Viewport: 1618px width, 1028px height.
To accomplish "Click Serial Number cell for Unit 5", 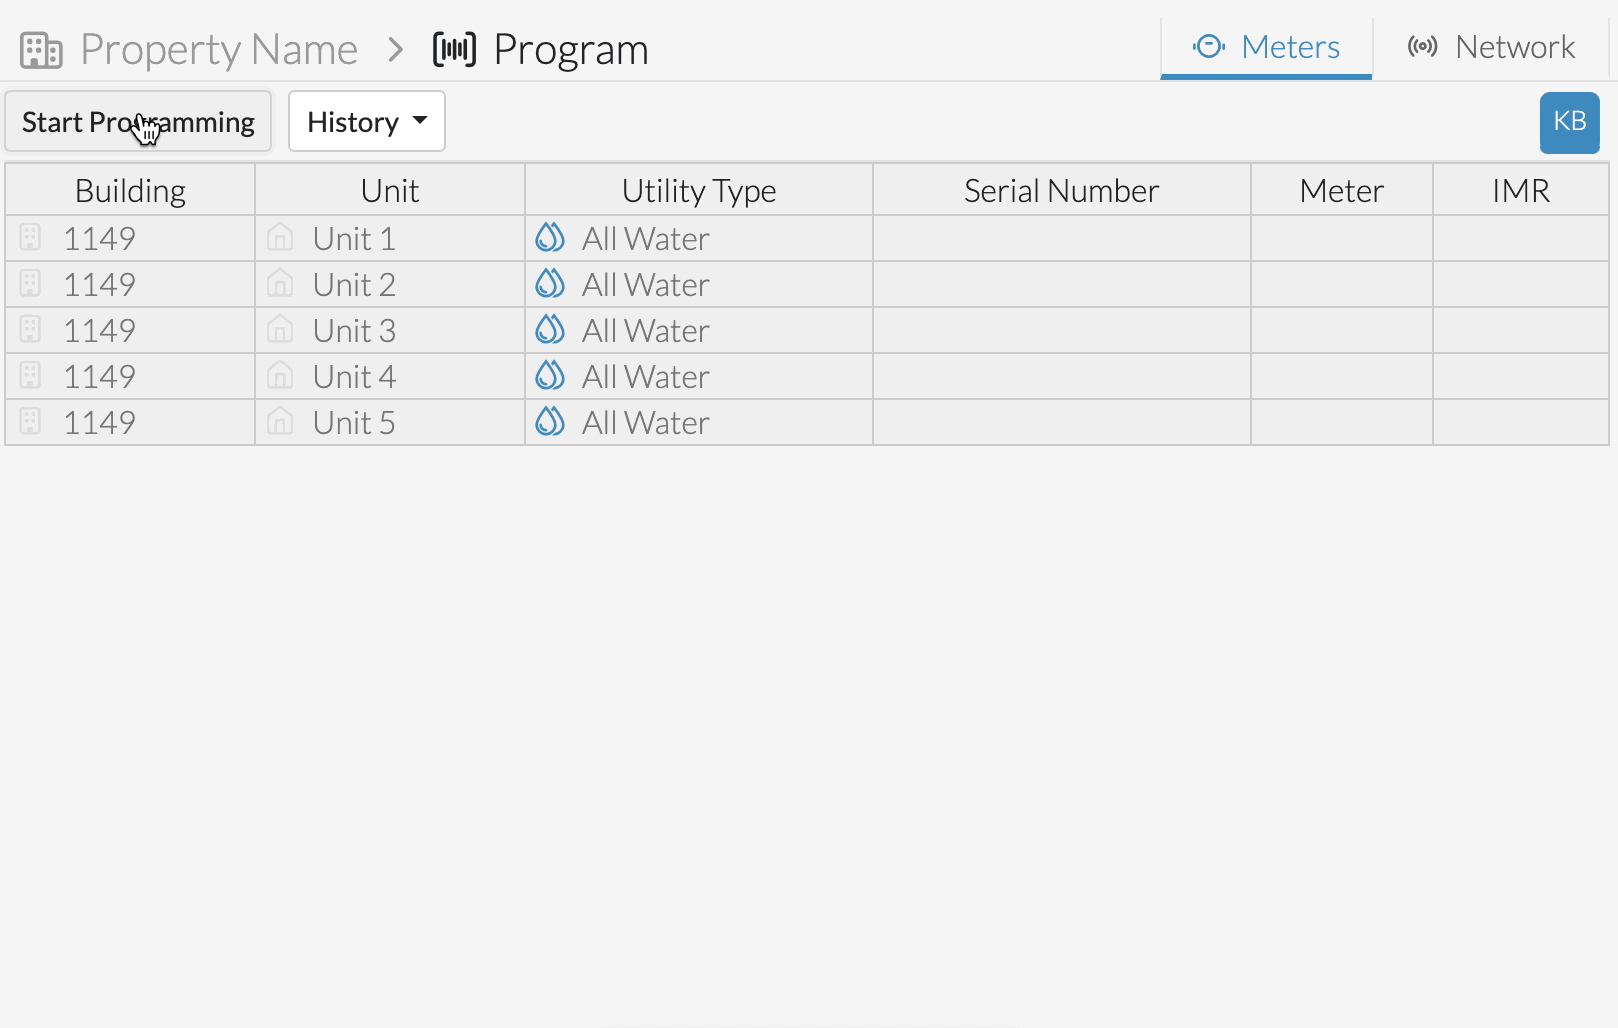I will pos(1062,422).
